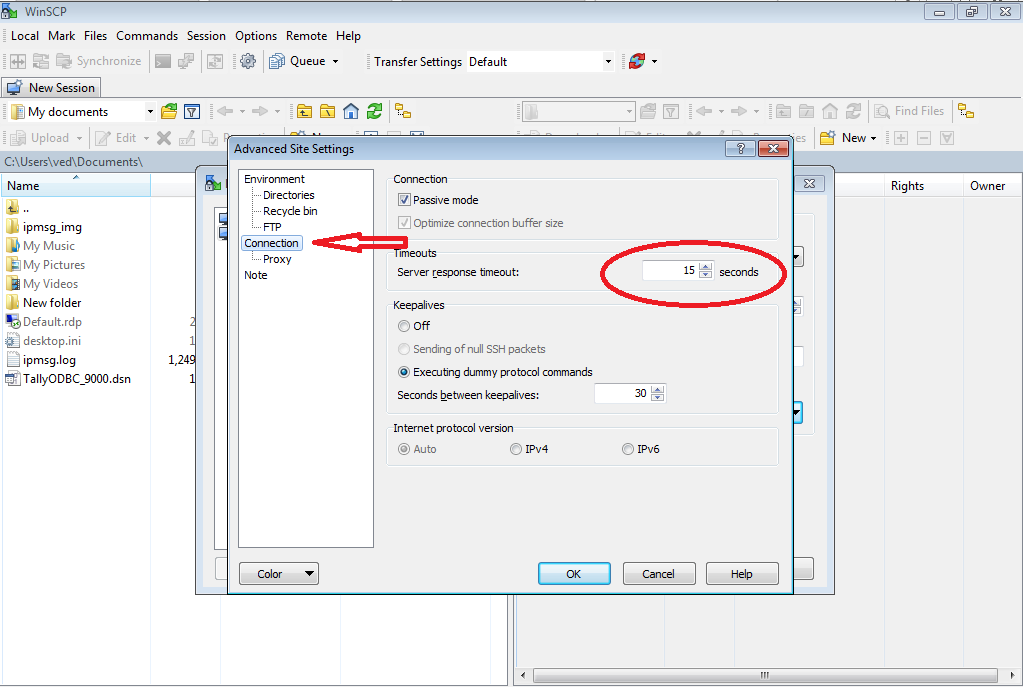Open the Preferences gear icon
1023x687 pixels.
248,61
